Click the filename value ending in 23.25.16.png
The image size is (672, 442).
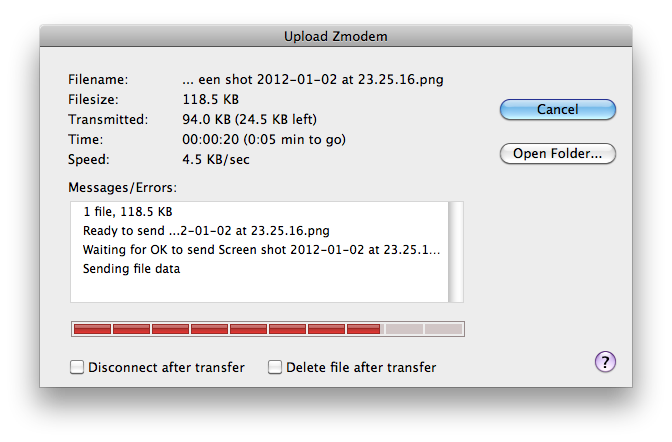tap(313, 80)
